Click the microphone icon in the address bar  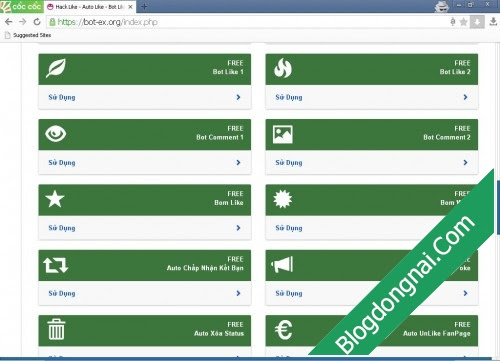point(453,22)
